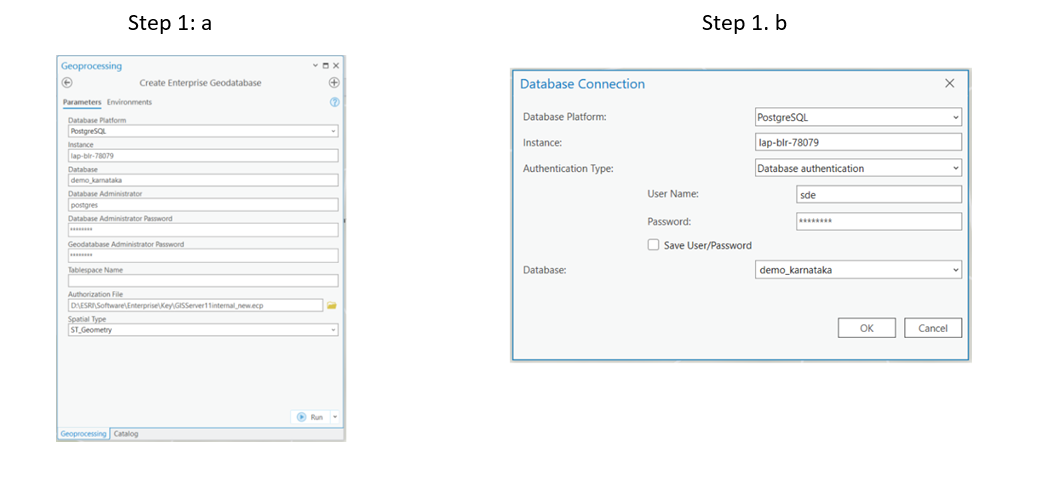1050x481 pixels.
Task: Toggle the Save User/Password checkbox
Action: click(x=654, y=245)
